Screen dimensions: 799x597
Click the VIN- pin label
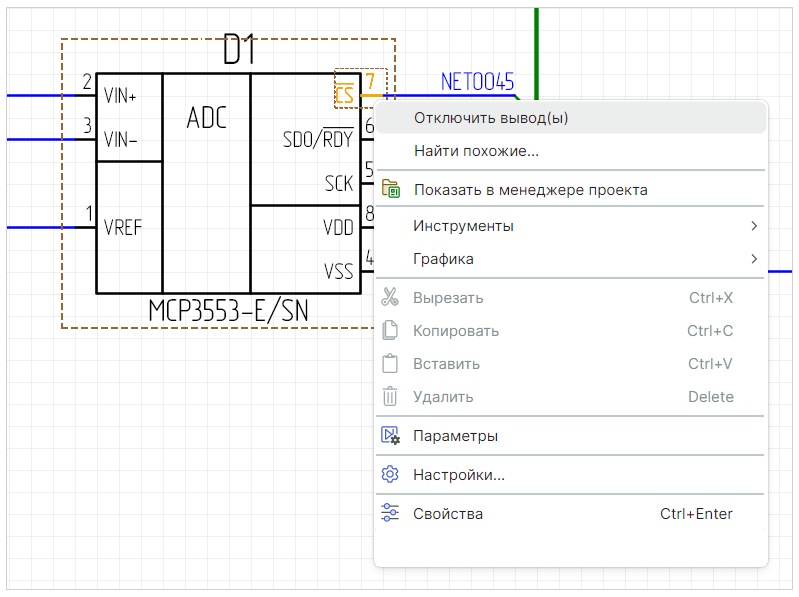pyautogui.click(x=120, y=139)
